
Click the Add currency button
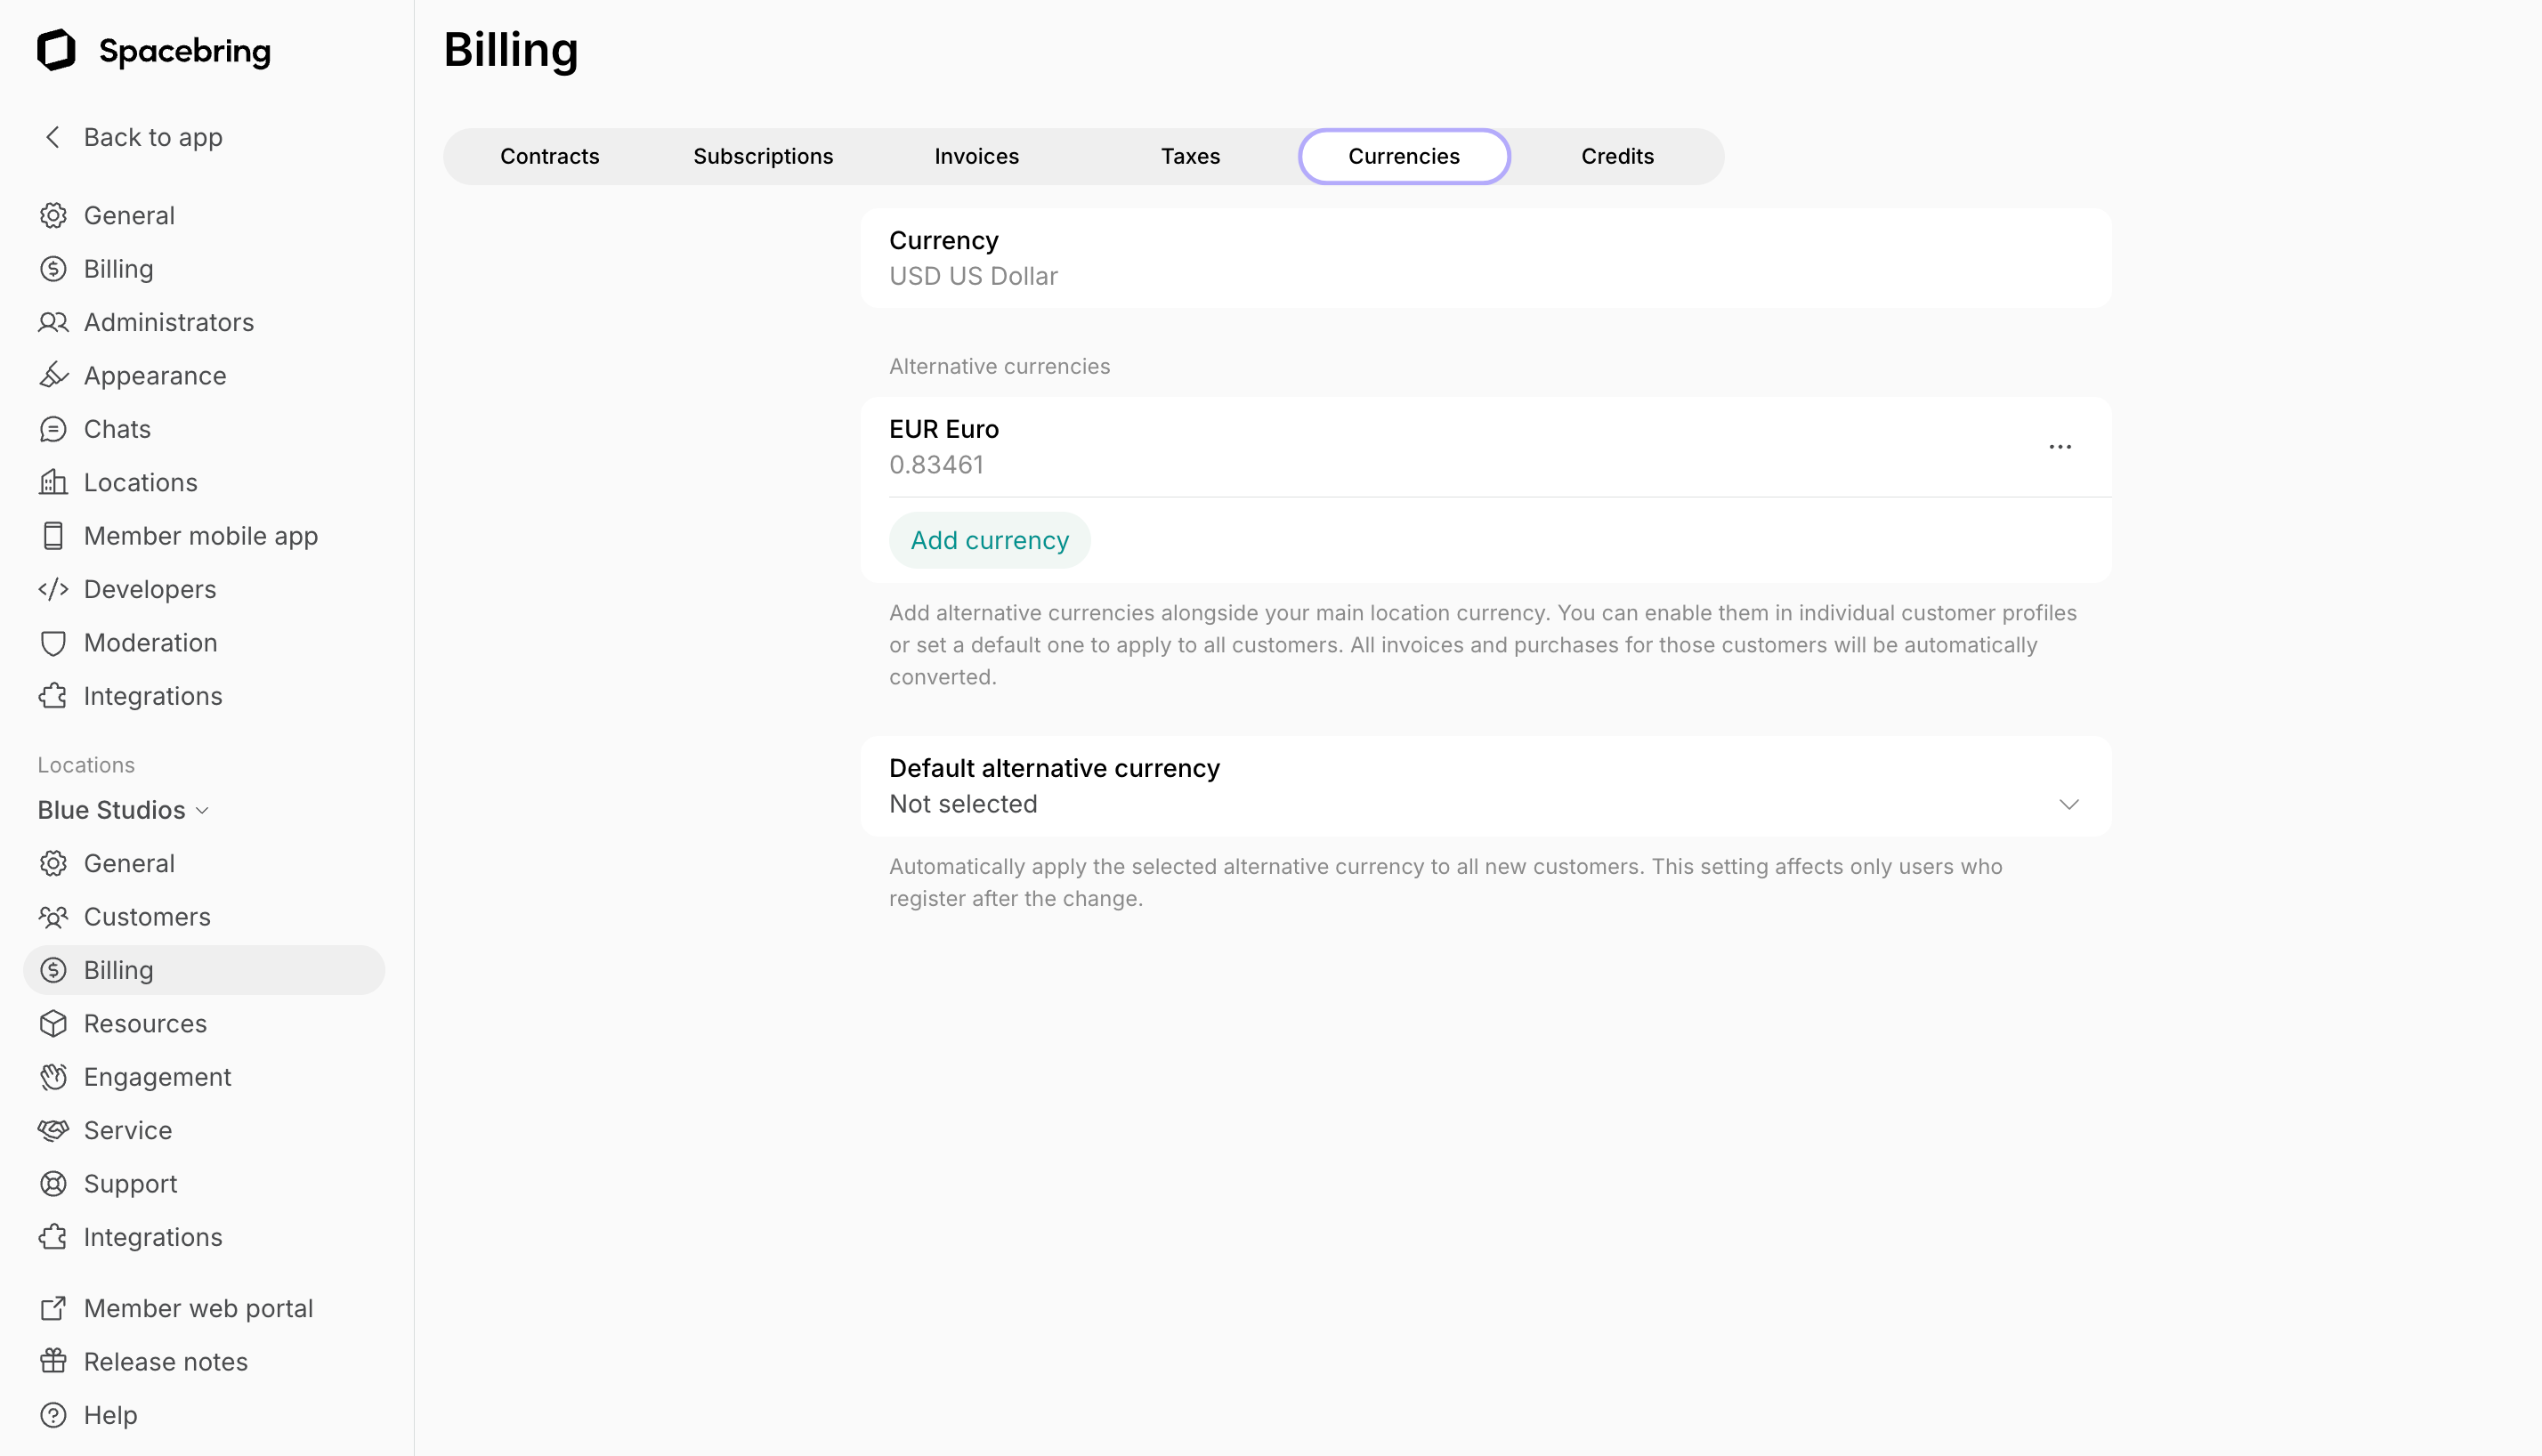990,540
